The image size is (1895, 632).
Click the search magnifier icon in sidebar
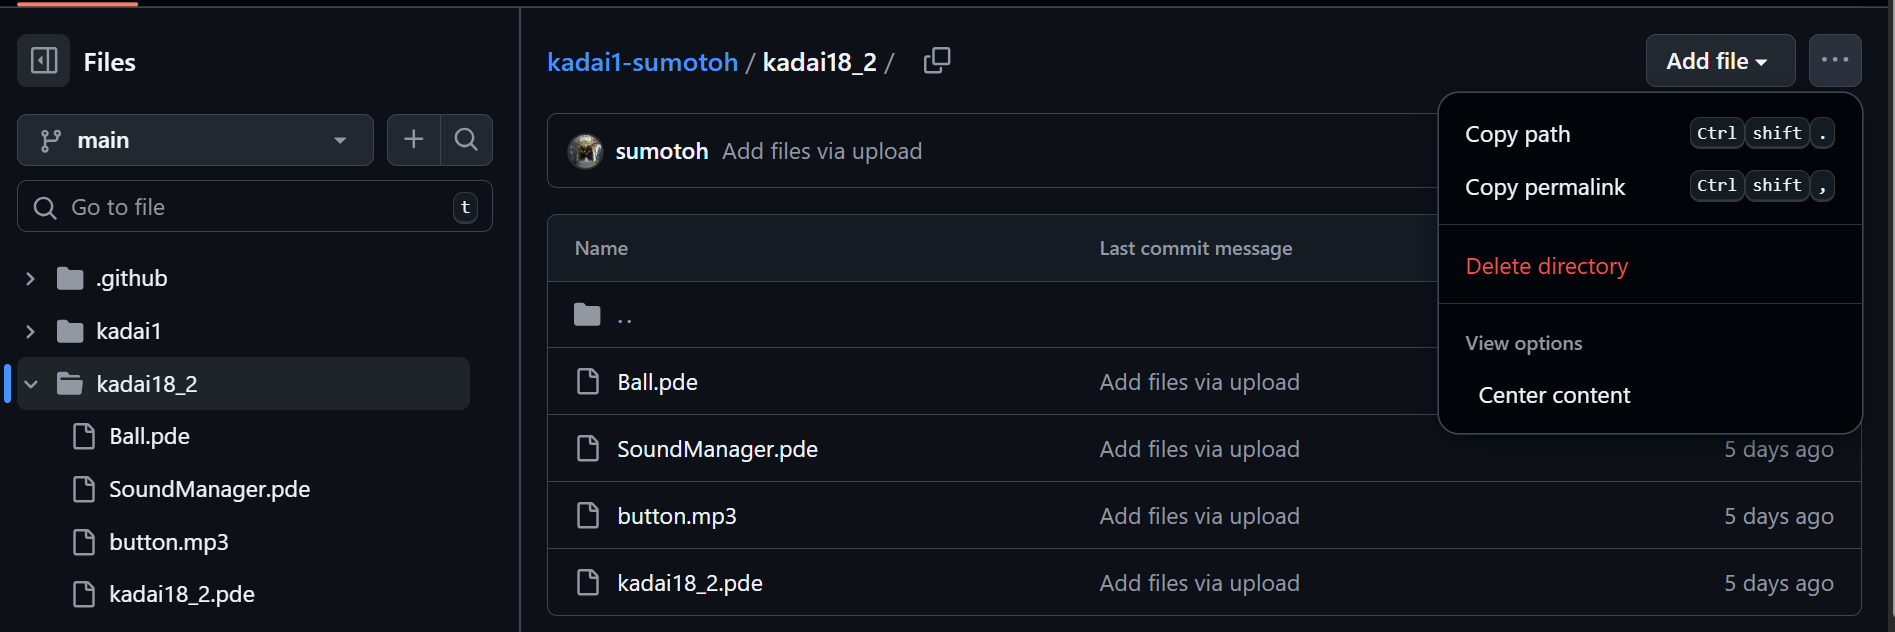coord(466,140)
